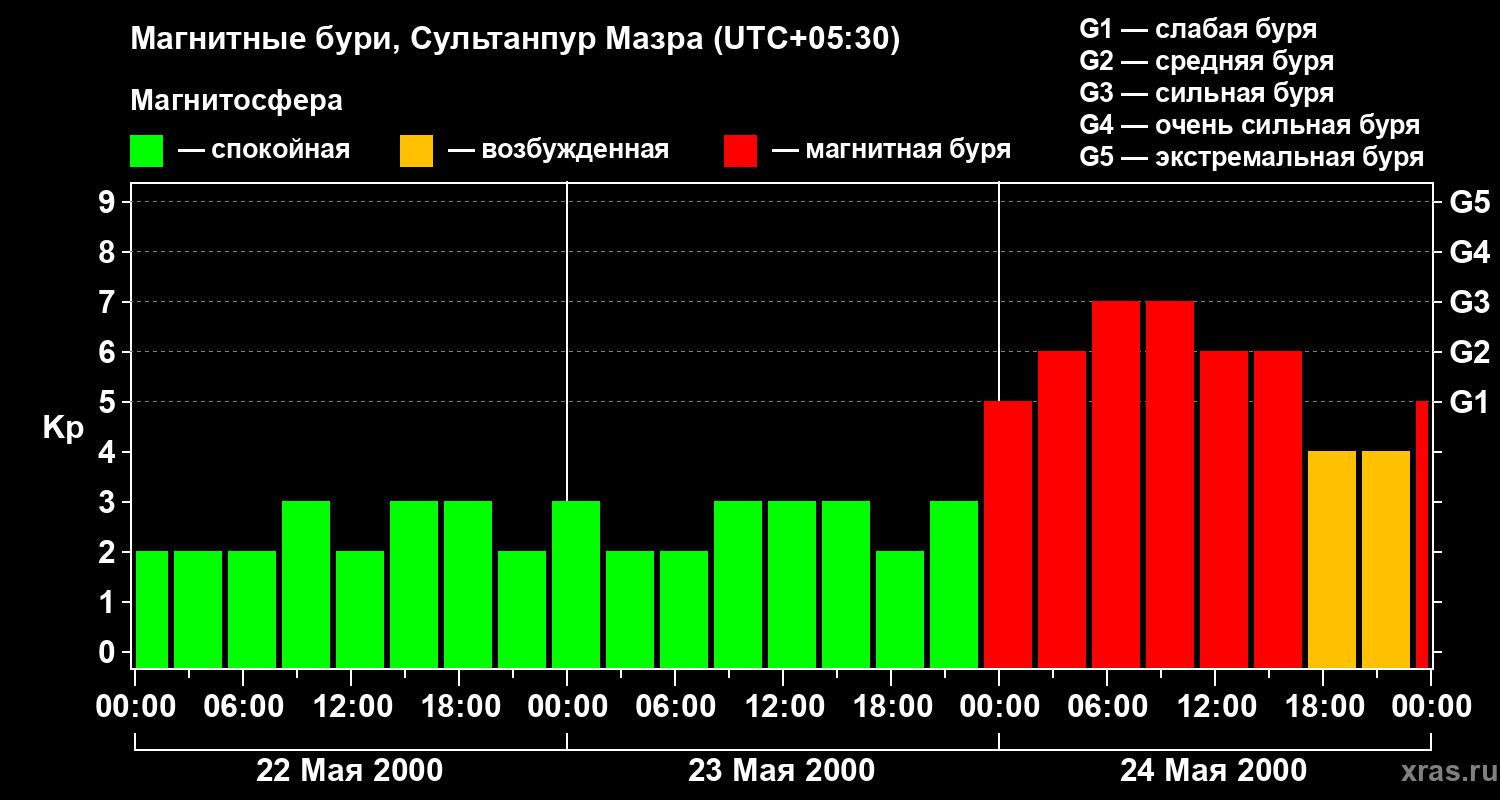
Task: Select the '— спокойная' legend label
Action: point(264,150)
